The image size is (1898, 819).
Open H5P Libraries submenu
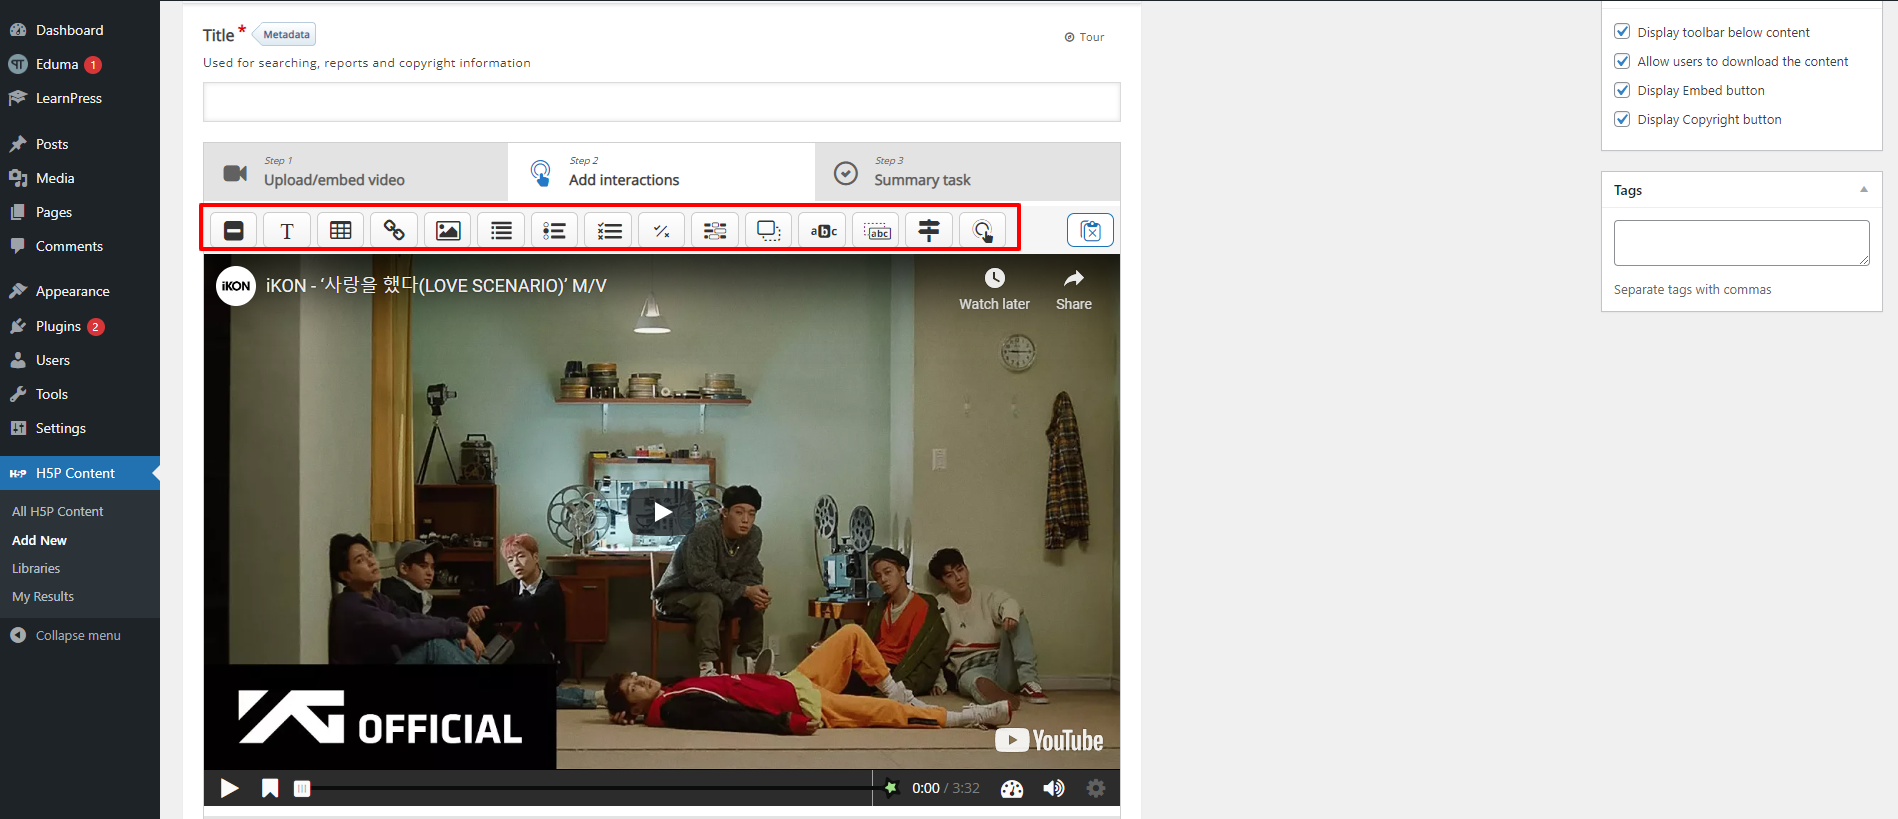pos(36,568)
